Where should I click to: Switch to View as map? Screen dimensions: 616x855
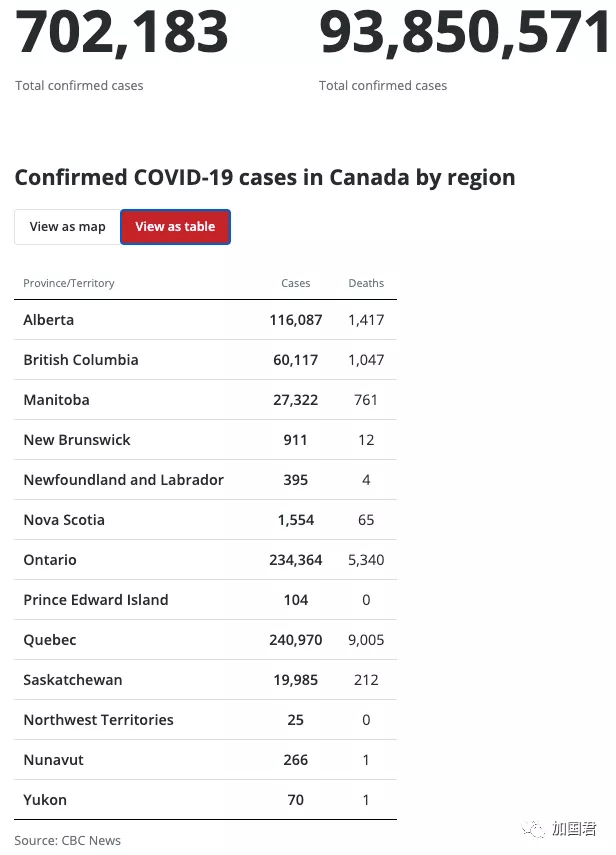68,227
